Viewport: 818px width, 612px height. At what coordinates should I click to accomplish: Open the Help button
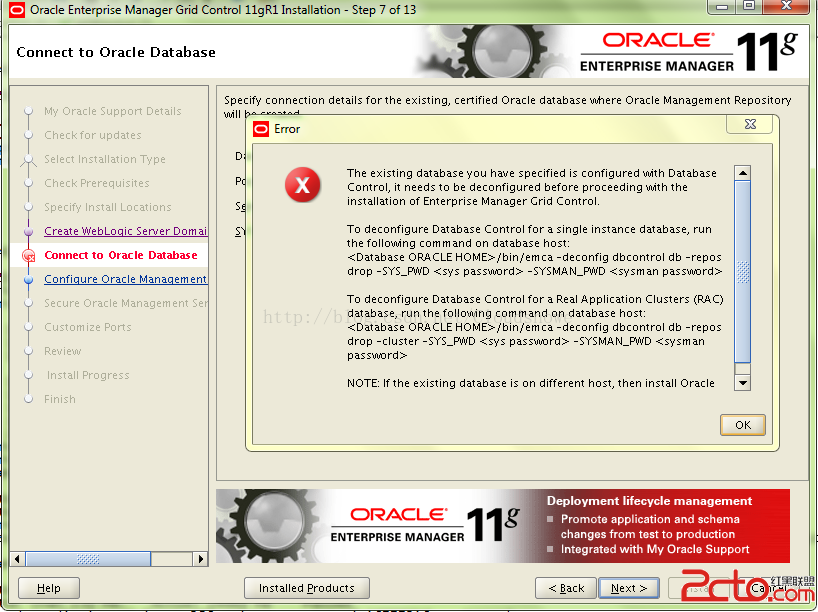coord(49,588)
